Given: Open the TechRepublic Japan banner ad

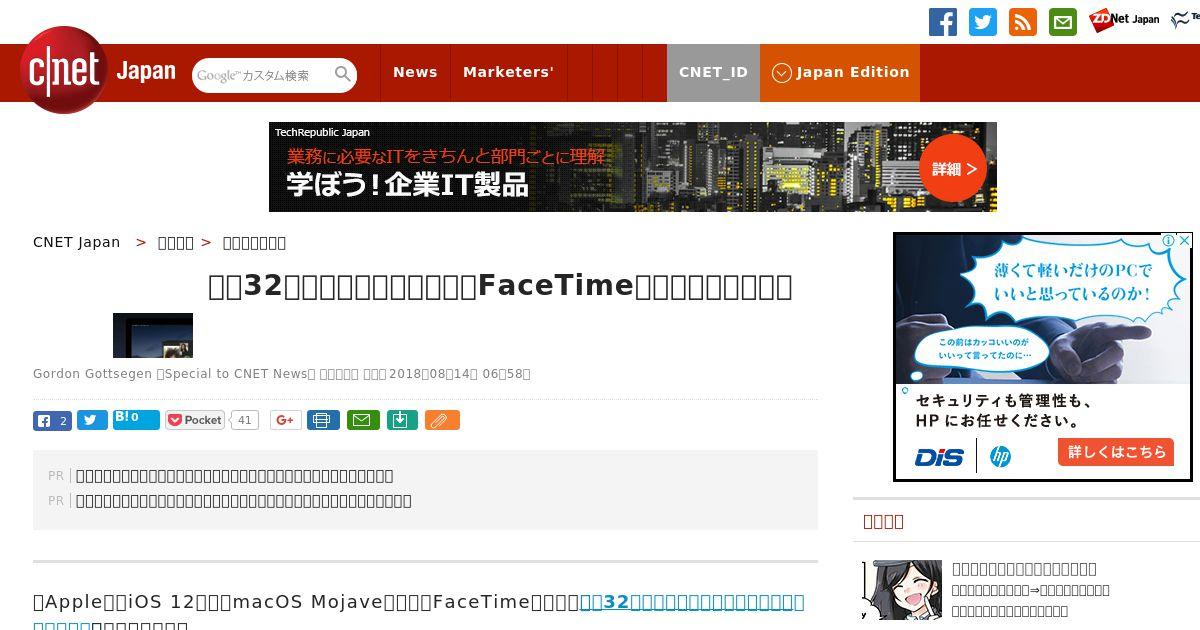Looking at the screenshot, I should point(633,167).
